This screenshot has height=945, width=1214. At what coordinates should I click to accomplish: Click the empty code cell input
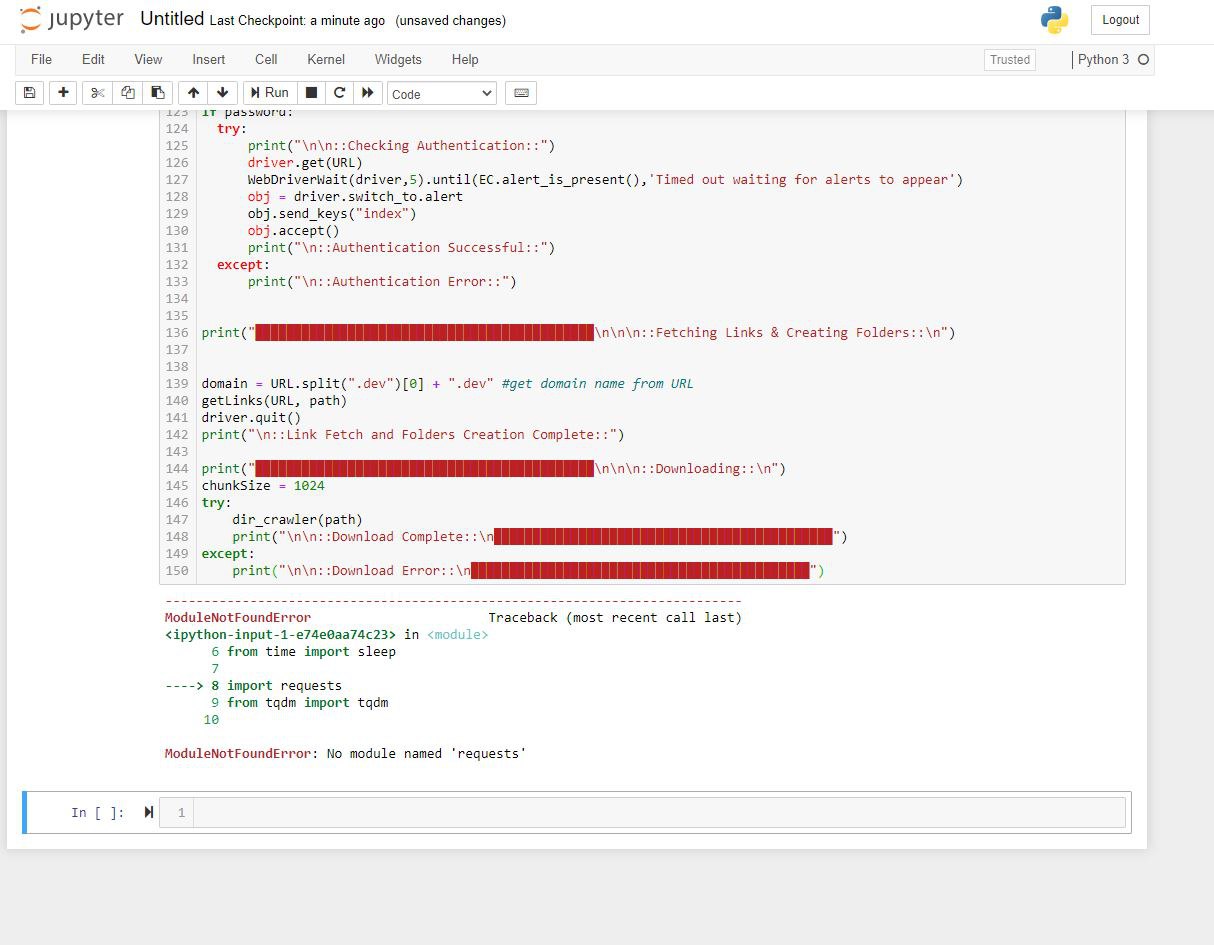pyautogui.click(x=658, y=812)
